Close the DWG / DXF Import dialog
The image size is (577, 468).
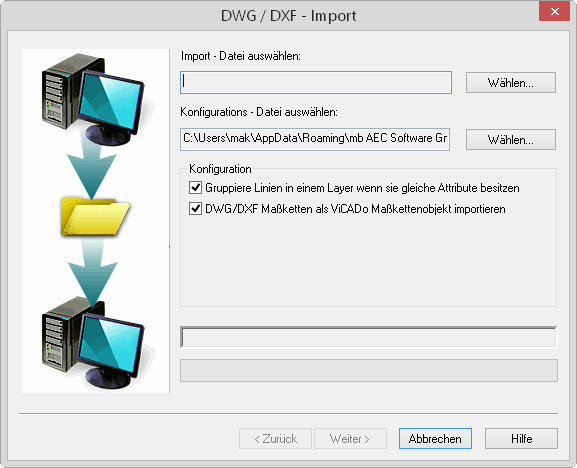555,11
